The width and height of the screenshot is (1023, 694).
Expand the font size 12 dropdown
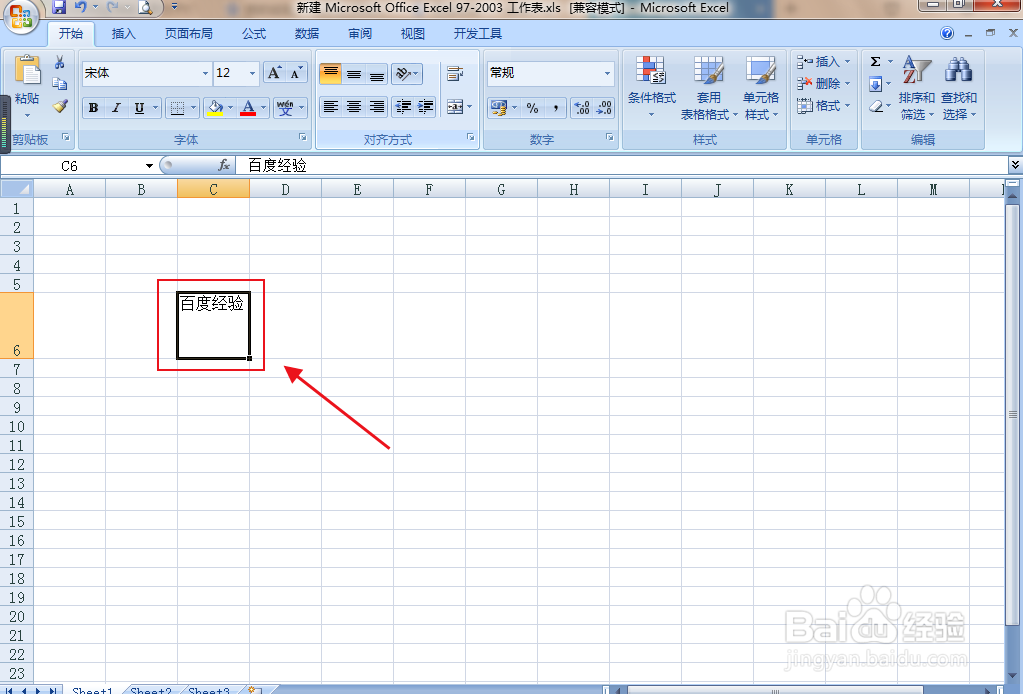click(x=252, y=73)
